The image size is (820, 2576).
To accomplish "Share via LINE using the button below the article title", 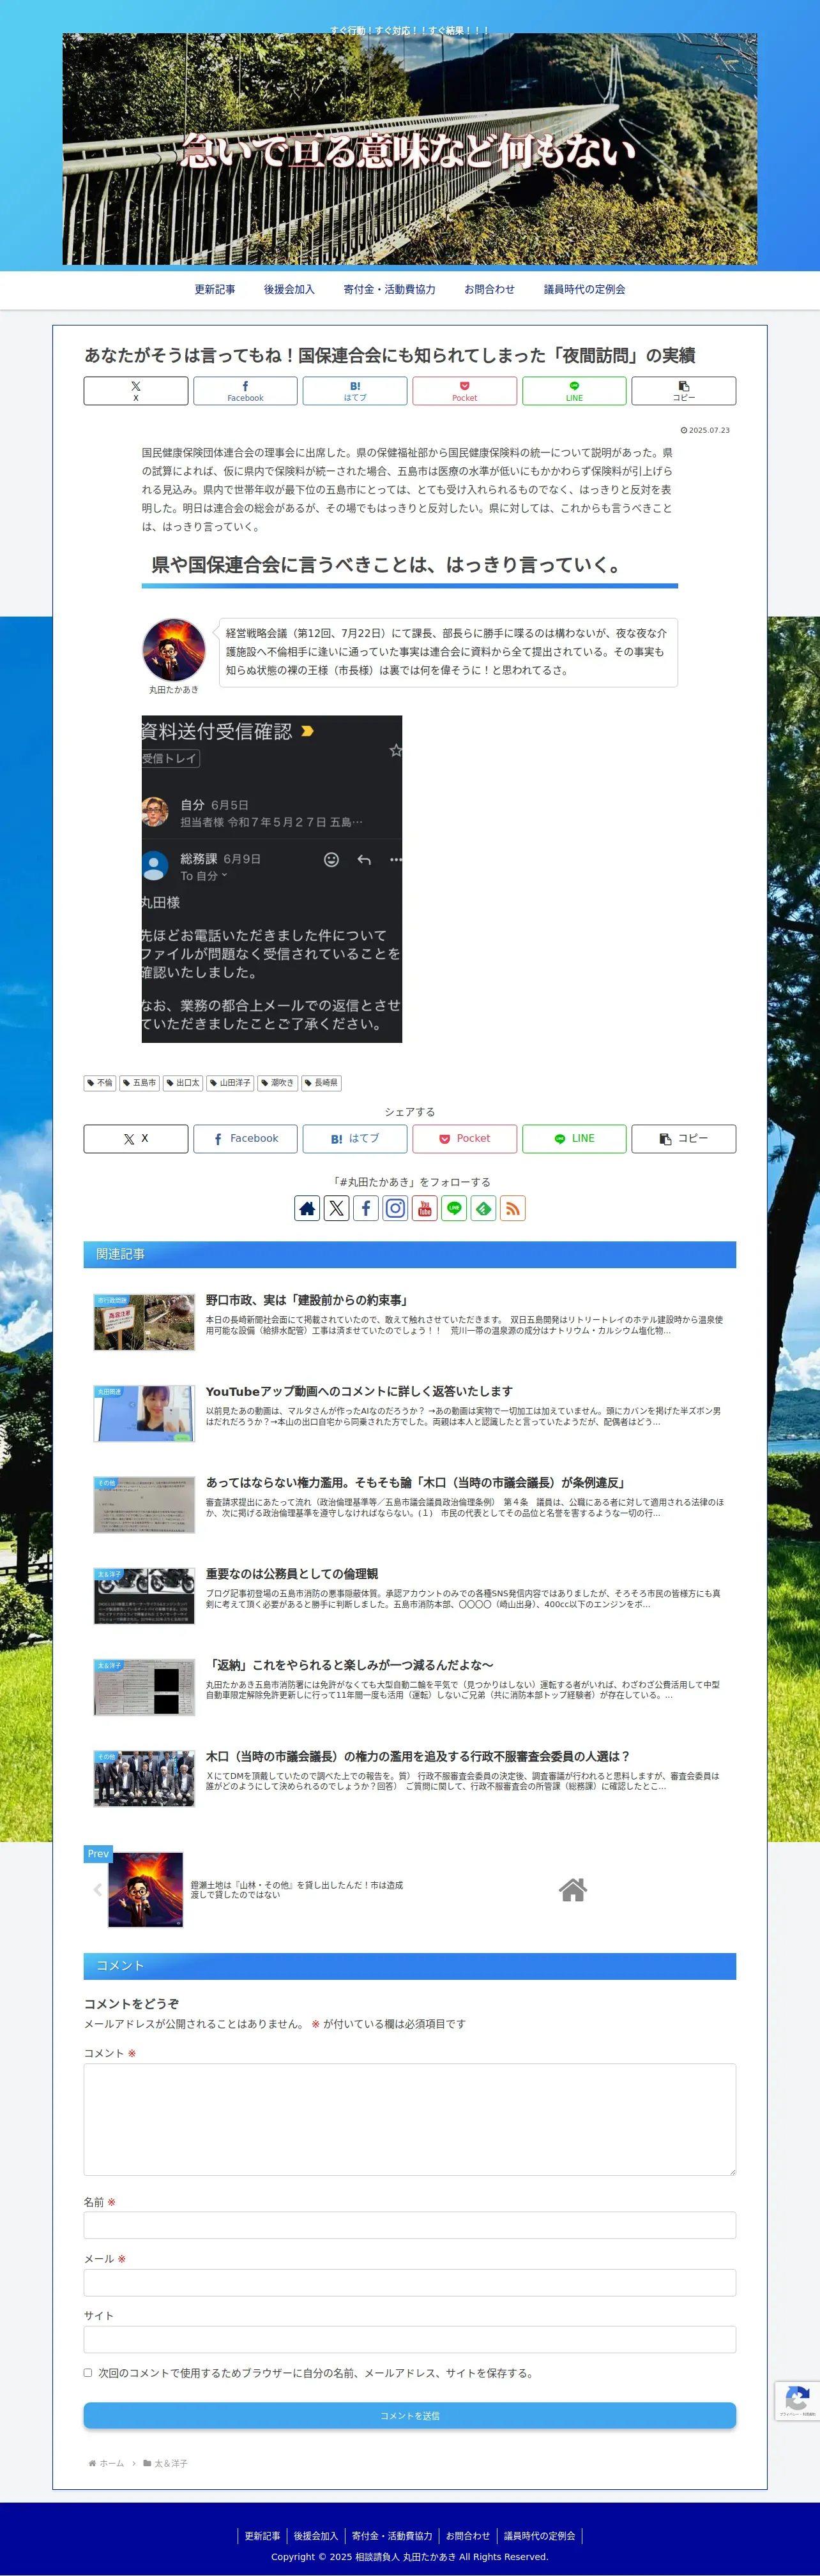I will (574, 390).
